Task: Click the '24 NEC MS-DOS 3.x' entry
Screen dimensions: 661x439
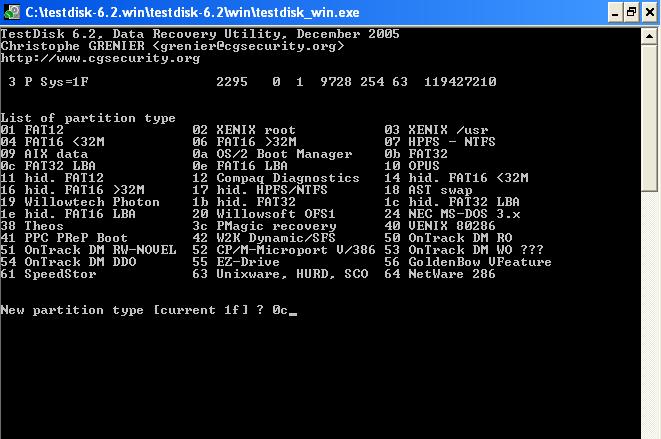Action: point(452,214)
